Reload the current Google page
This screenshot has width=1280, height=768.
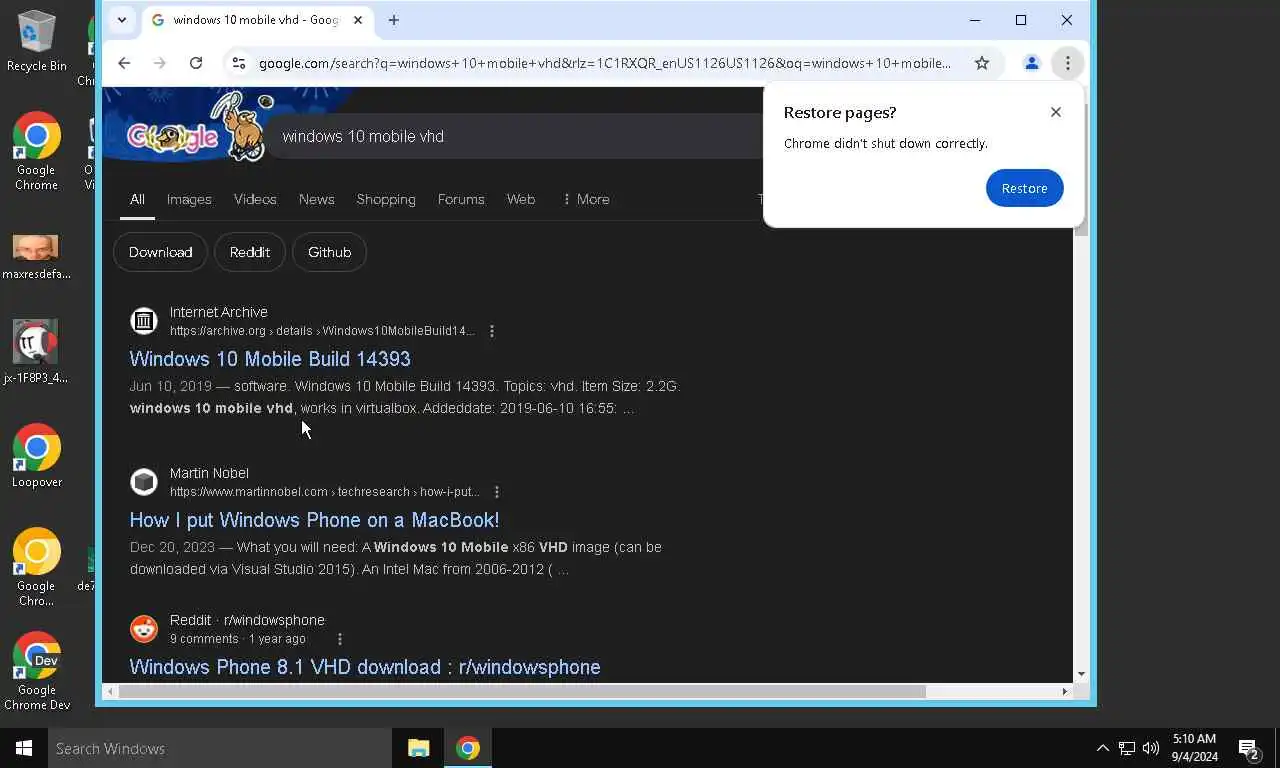pyautogui.click(x=196, y=63)
